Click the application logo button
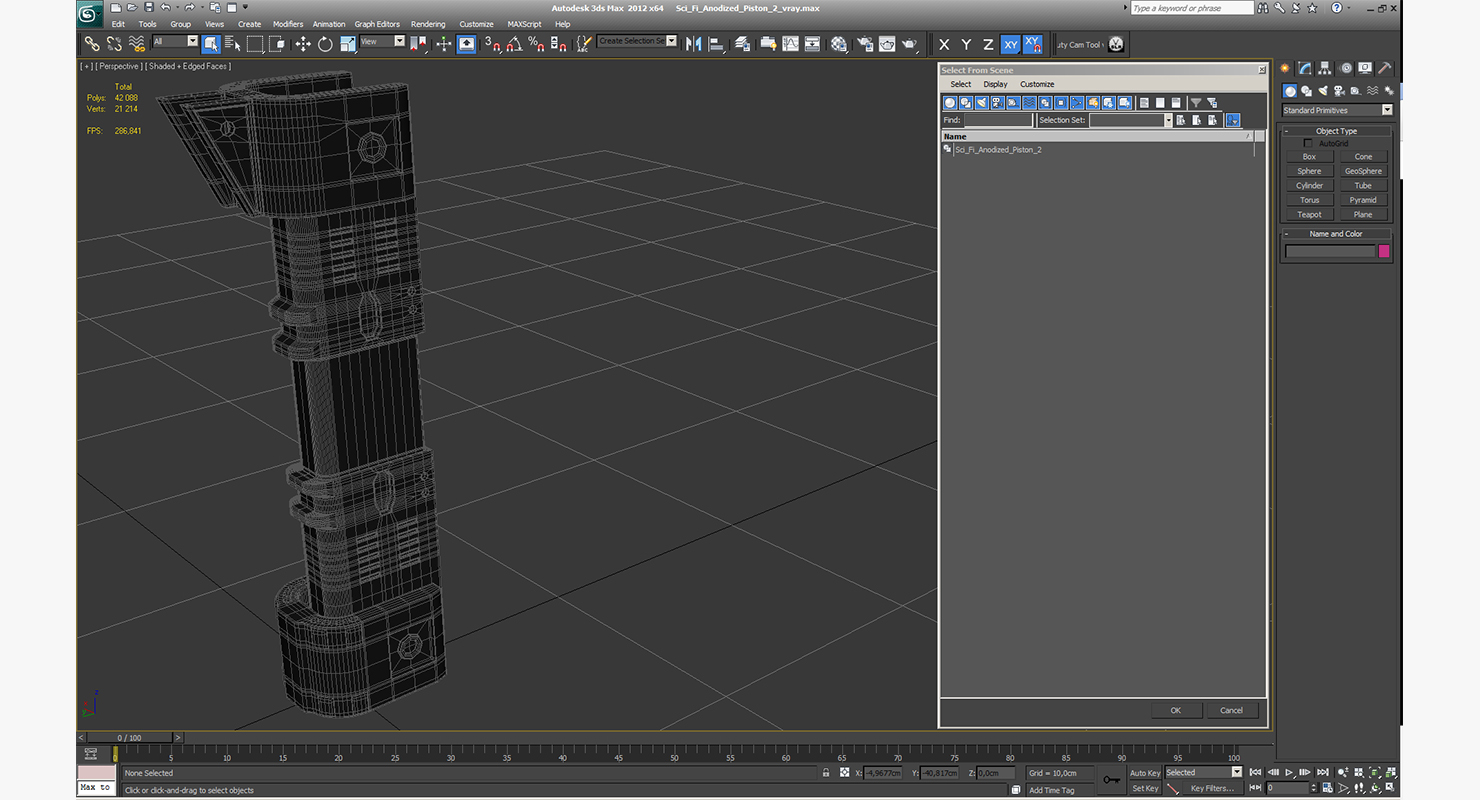Viewport: 1480px width, 800px height. (x=89, y=14)
